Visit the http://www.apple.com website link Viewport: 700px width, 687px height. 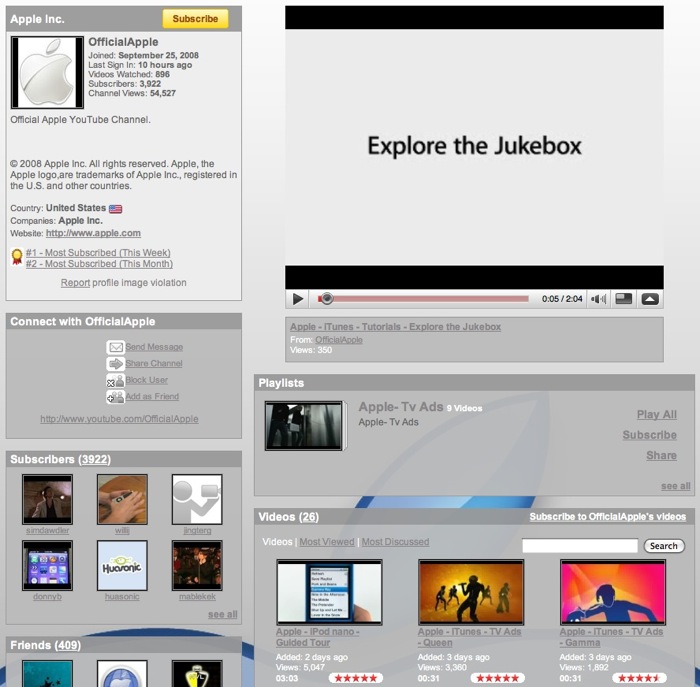pyautogui.click(x=93, y=233)
